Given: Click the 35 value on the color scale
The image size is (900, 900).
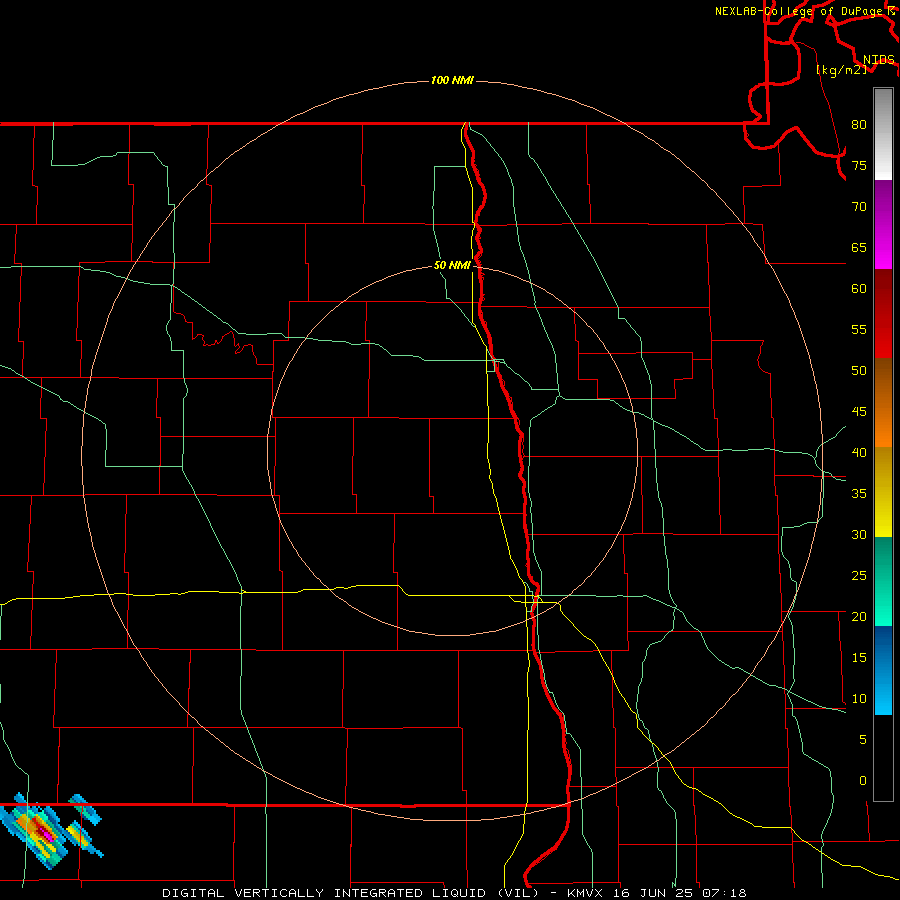Looking at the screenshot, I should [859, 494].
